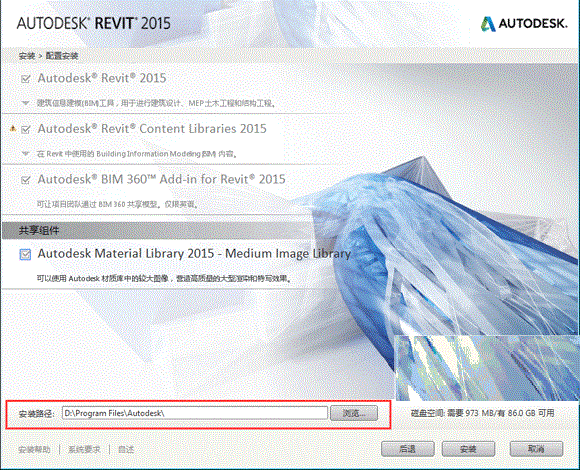Click the install path input field

coord(195,413)
